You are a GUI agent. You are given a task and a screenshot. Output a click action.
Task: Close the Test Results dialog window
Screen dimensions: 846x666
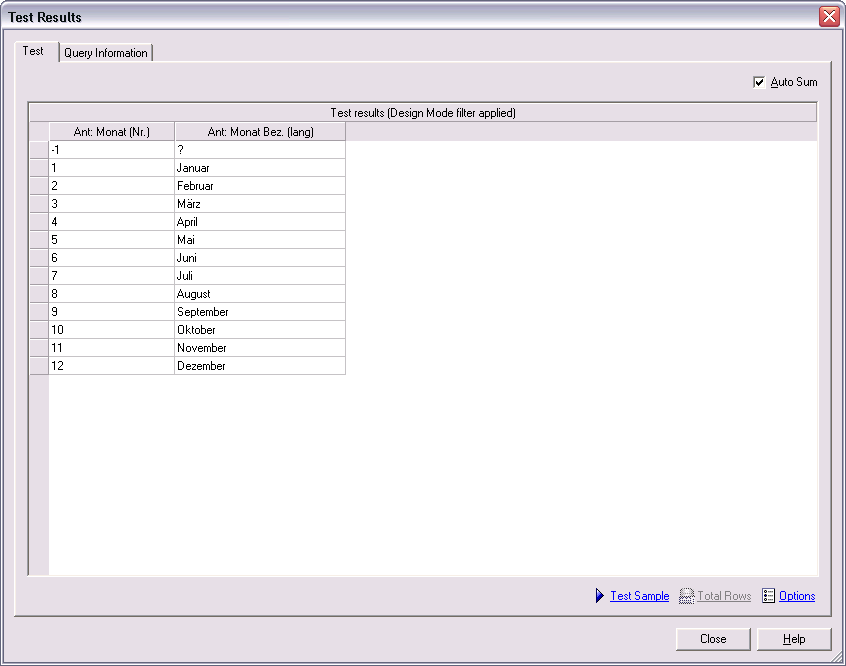click(x=829, y=17)
